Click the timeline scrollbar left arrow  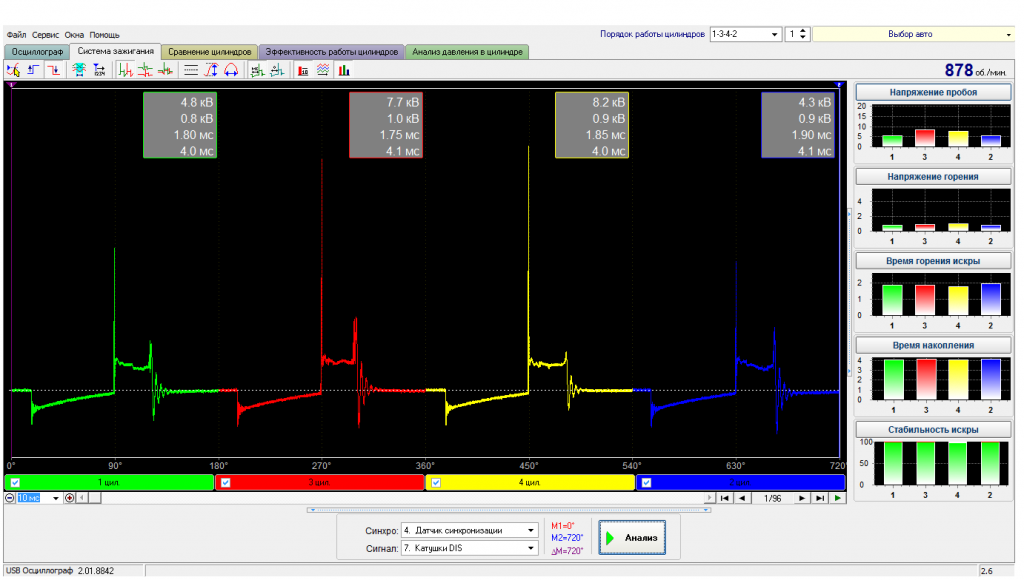click(x=82, y=498)
